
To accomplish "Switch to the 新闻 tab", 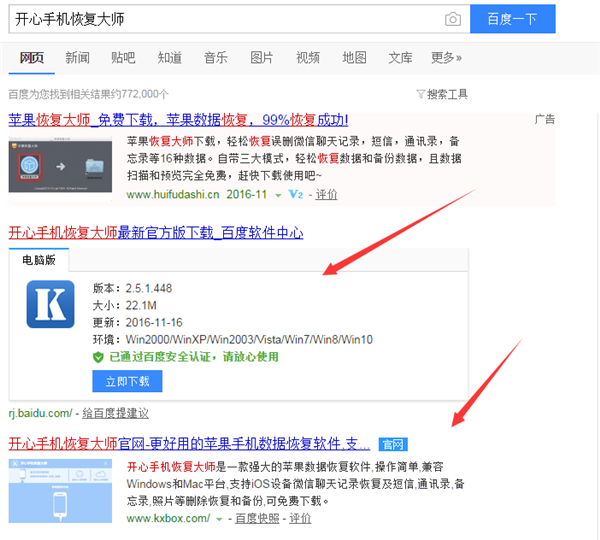I will pos(78,58).
